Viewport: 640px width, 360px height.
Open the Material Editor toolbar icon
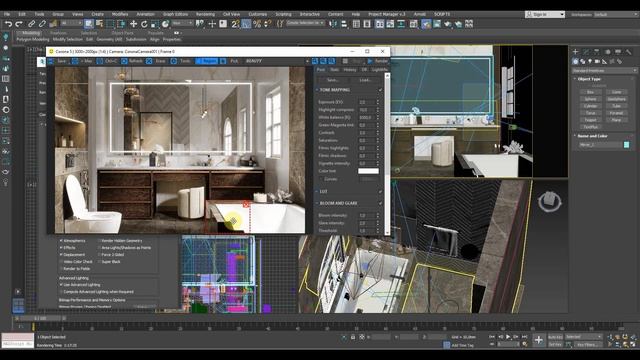click(413, 24)
